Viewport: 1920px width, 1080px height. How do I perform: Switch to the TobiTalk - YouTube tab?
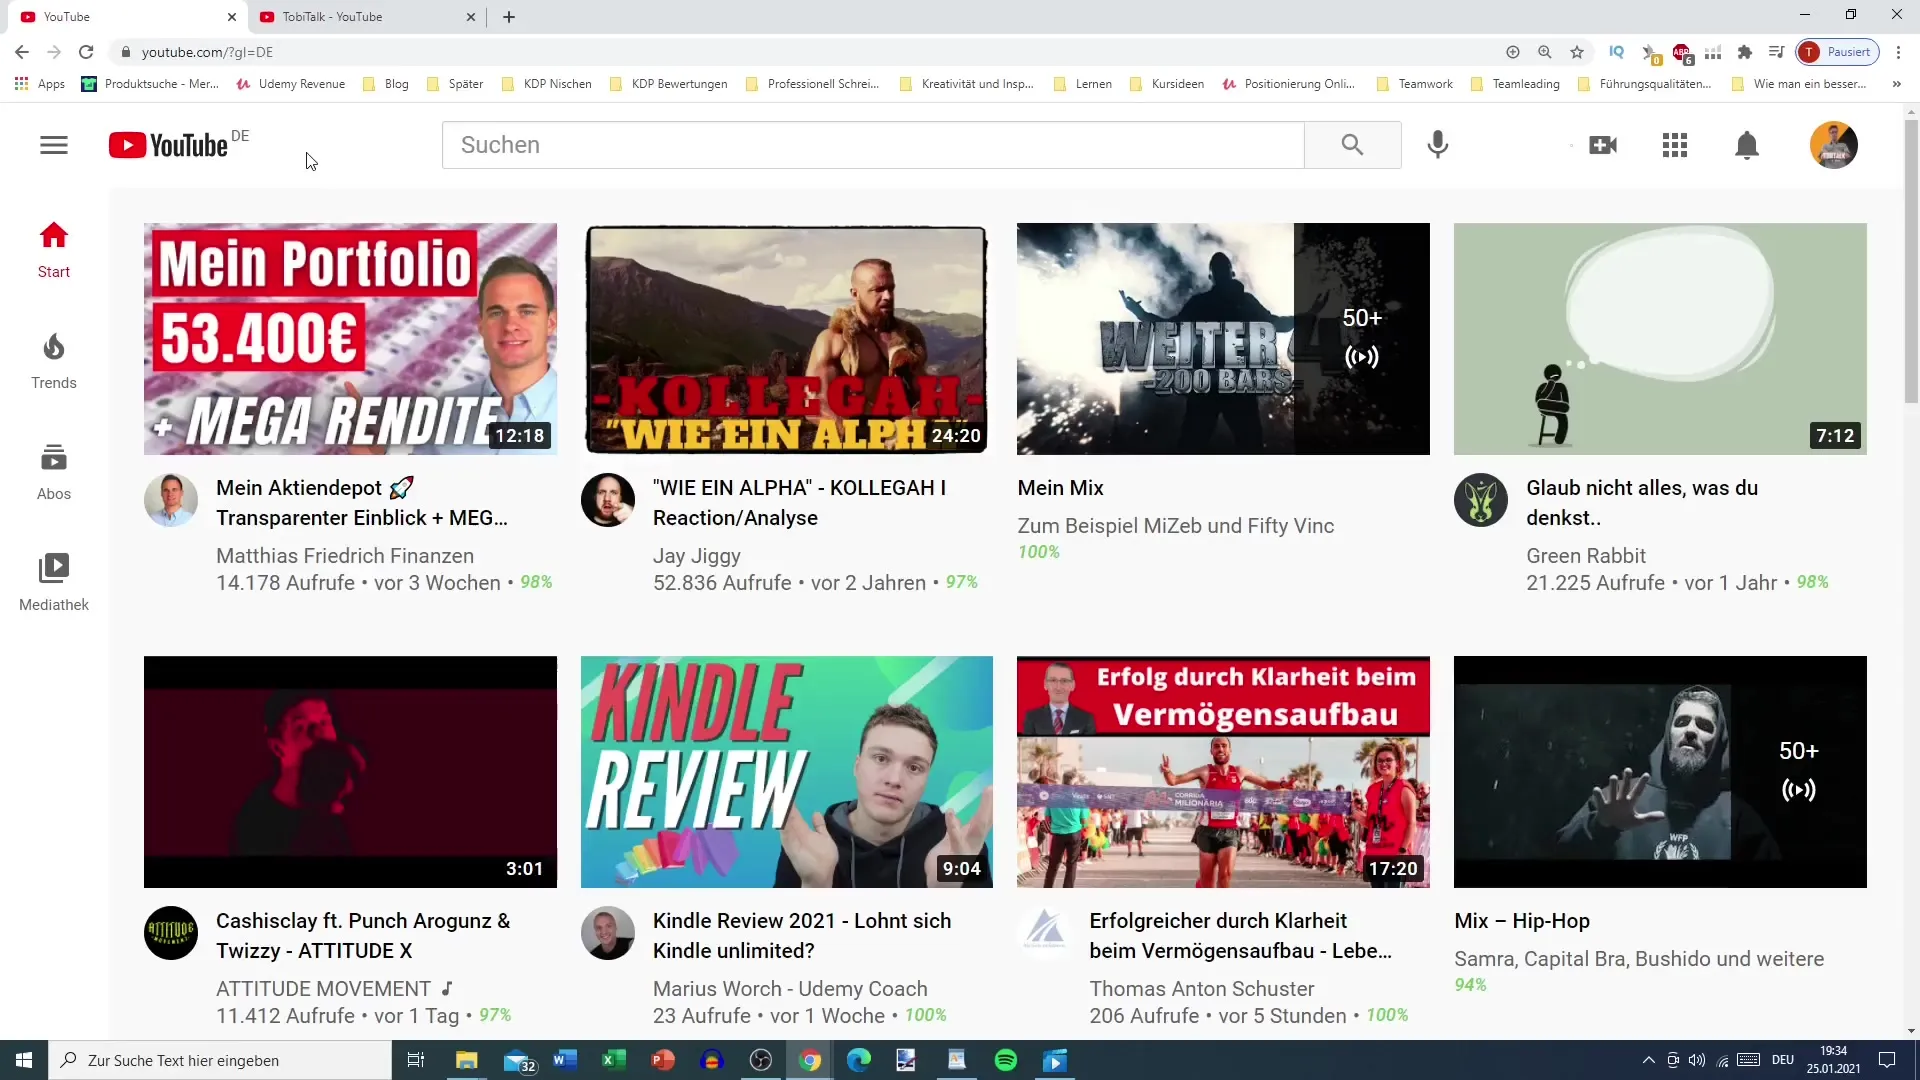tap(368, 17)
